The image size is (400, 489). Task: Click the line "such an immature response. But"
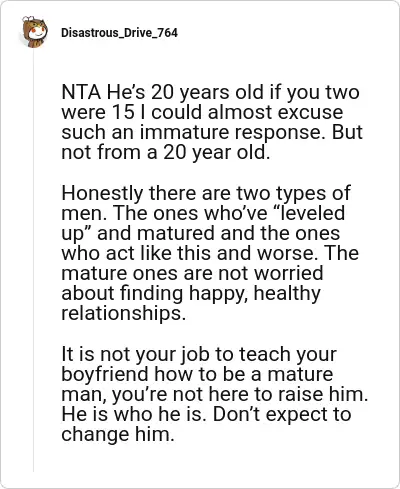tap(212, 132)
